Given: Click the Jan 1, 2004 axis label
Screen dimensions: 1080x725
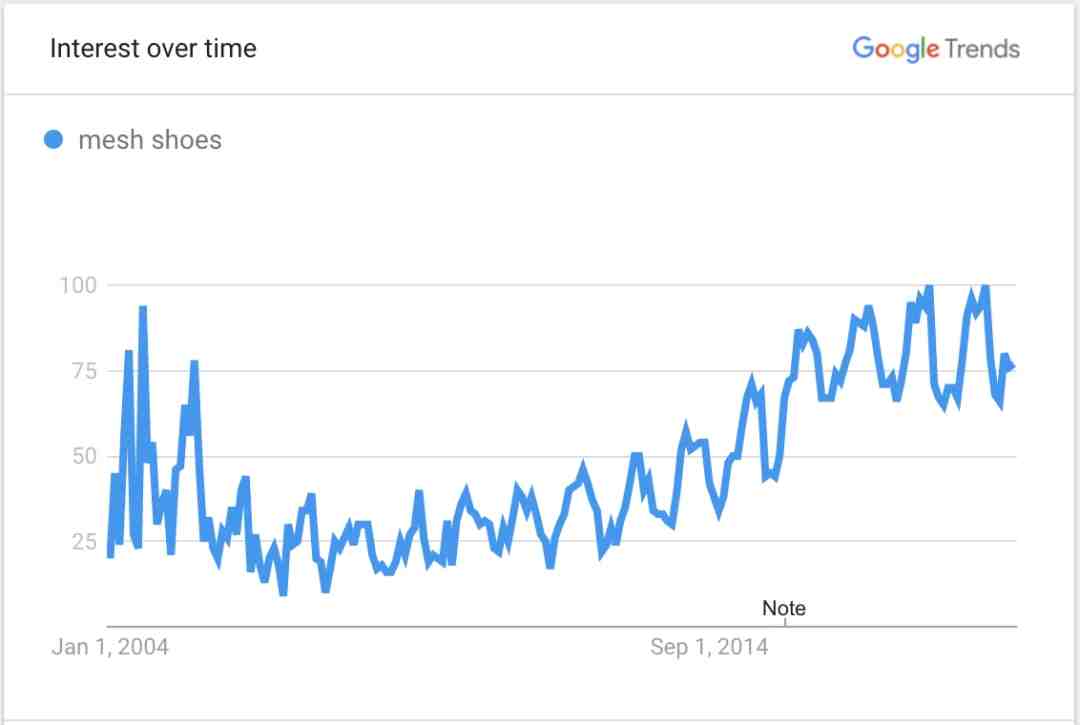Looking at the screenshot, I should tap(110, 647).
